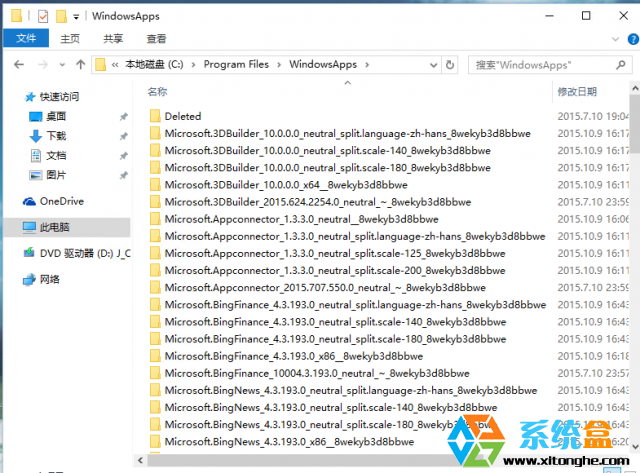Click 本地磁盘 (C:) in address bar
Viewport: 640px width, 473px height.
(x=154, y=64)
